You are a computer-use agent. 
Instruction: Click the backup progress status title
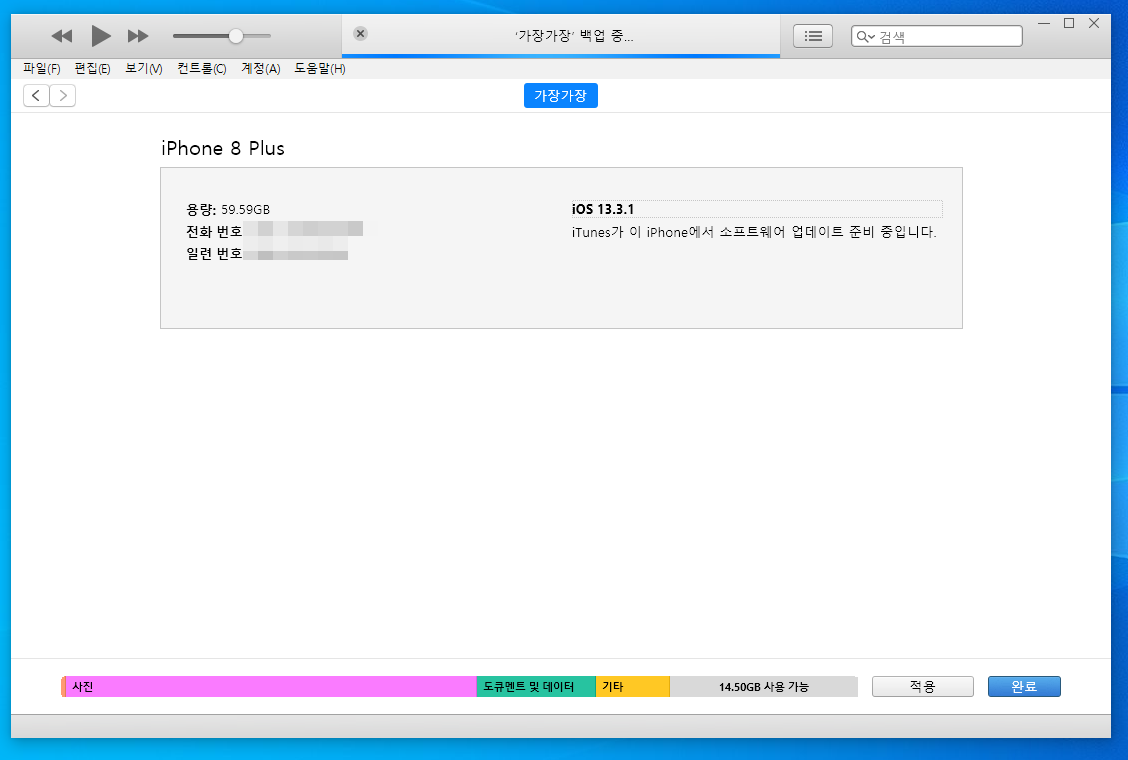click(574, 35)
